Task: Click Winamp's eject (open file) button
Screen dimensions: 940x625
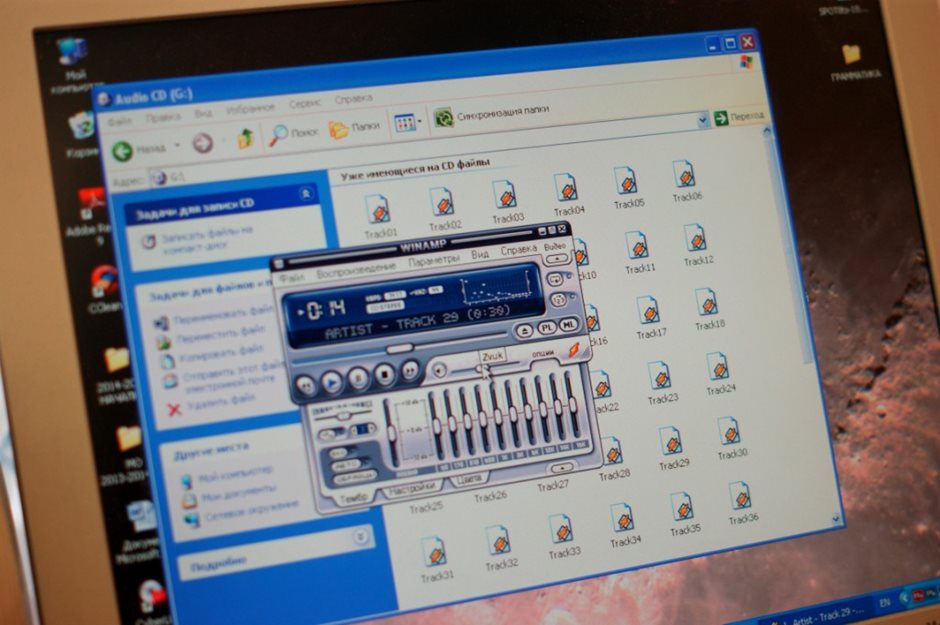Action: click(524, 329)
